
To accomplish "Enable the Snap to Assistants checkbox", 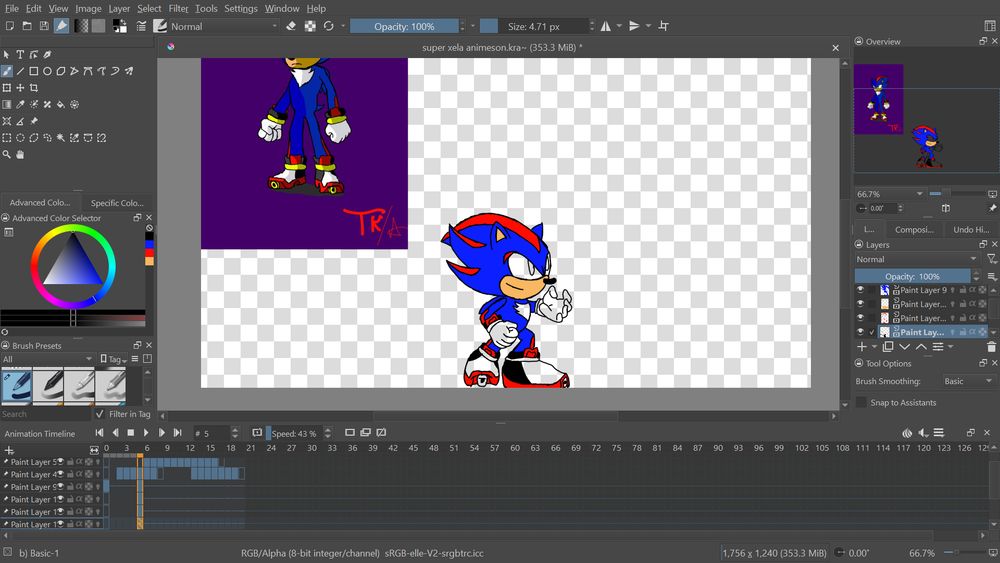I will tap(861, 402).
